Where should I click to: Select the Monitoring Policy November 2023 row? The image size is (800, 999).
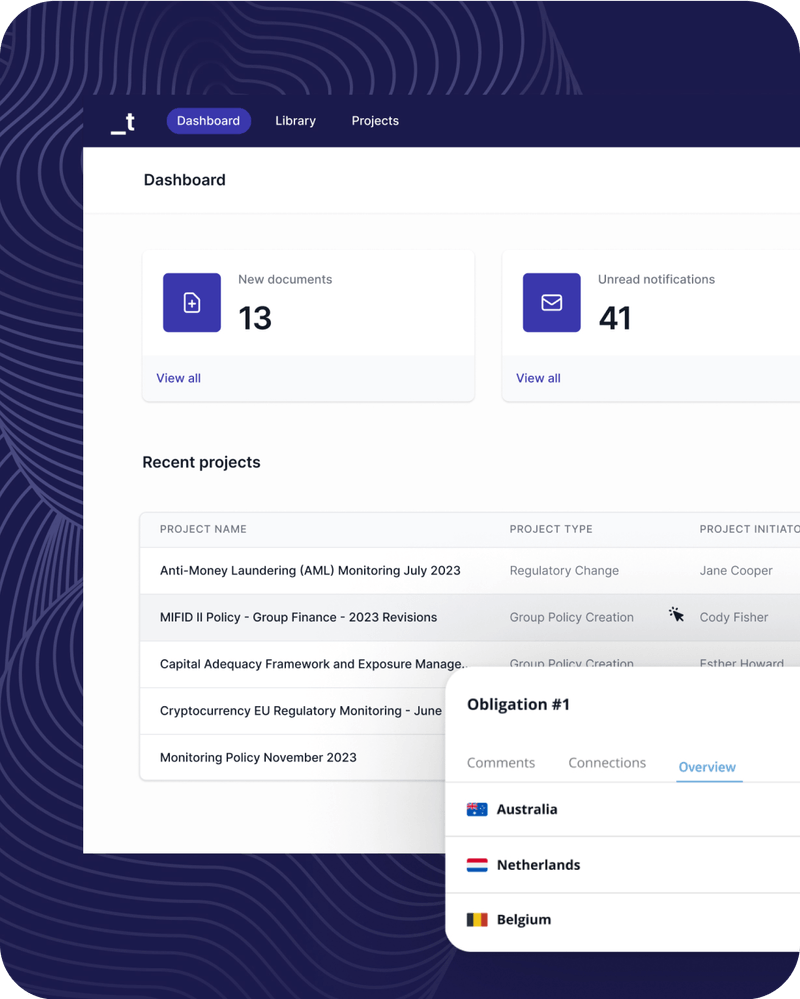pos(258,757)
